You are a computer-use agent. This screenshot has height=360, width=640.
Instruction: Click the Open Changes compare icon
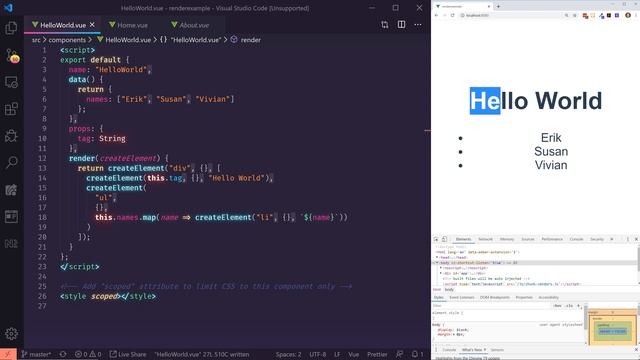384,25
